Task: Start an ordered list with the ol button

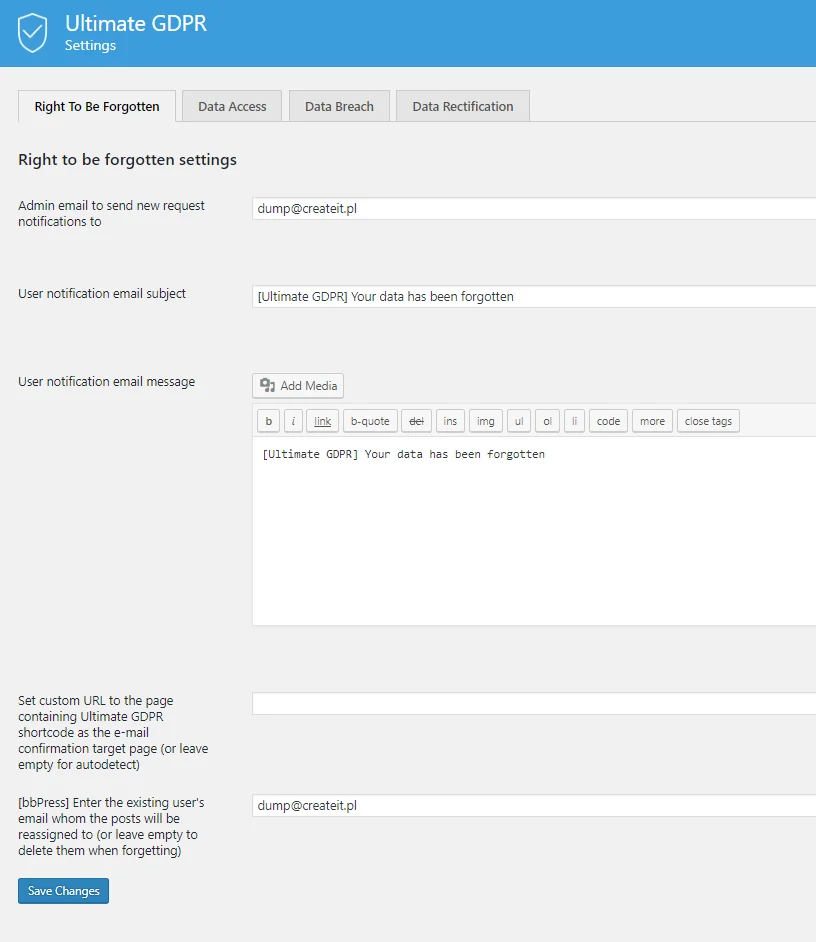Action: click(547, 421)
